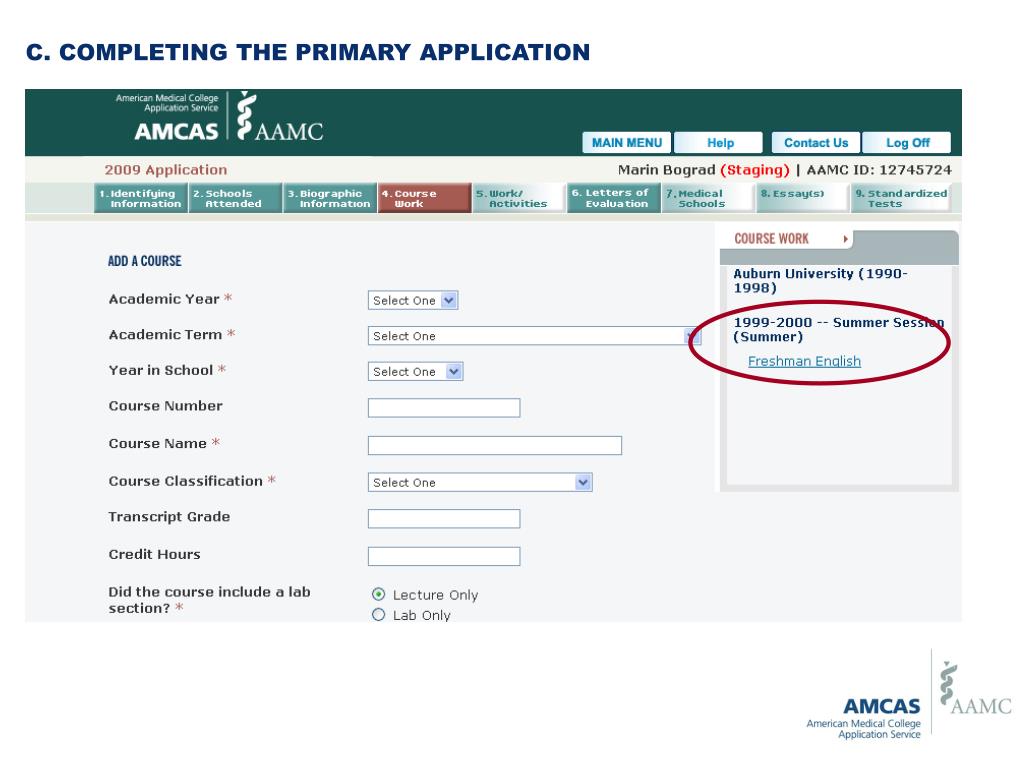Click the 2009 Application label
This screenshot has width=1024, height=768.
tap(166, 170)
